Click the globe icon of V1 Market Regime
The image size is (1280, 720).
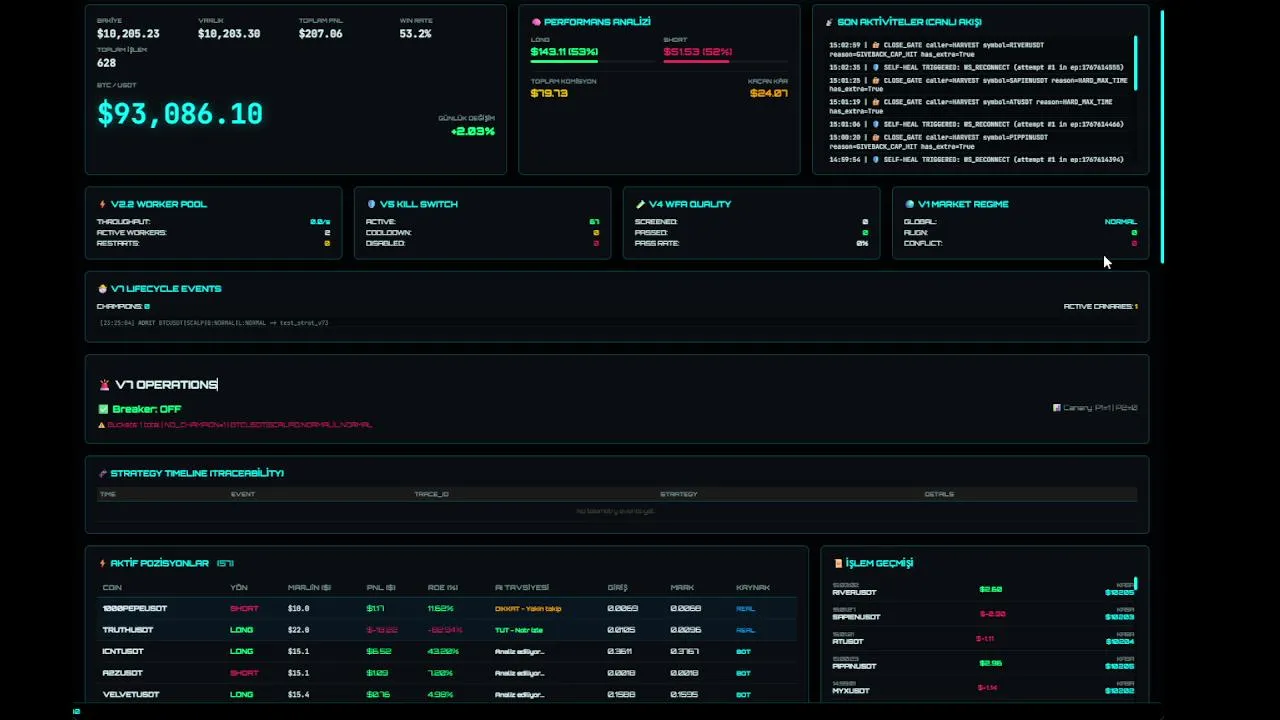click(909, 204)
